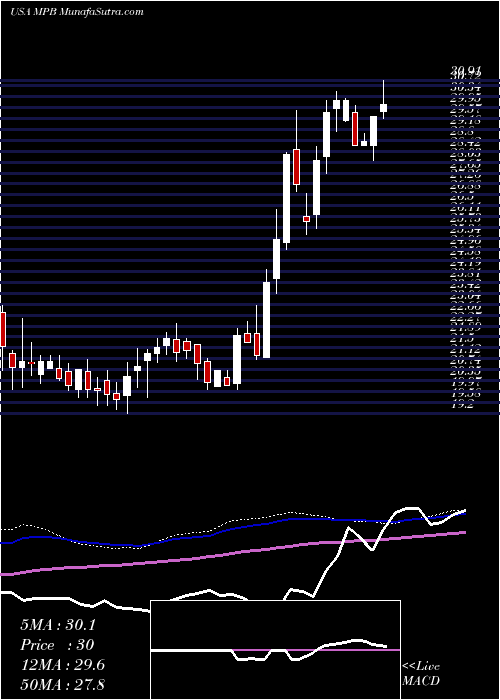Click the 19.2 price axis label
The width and height of the screenshot is (500, 700).
tap(462, 405)
